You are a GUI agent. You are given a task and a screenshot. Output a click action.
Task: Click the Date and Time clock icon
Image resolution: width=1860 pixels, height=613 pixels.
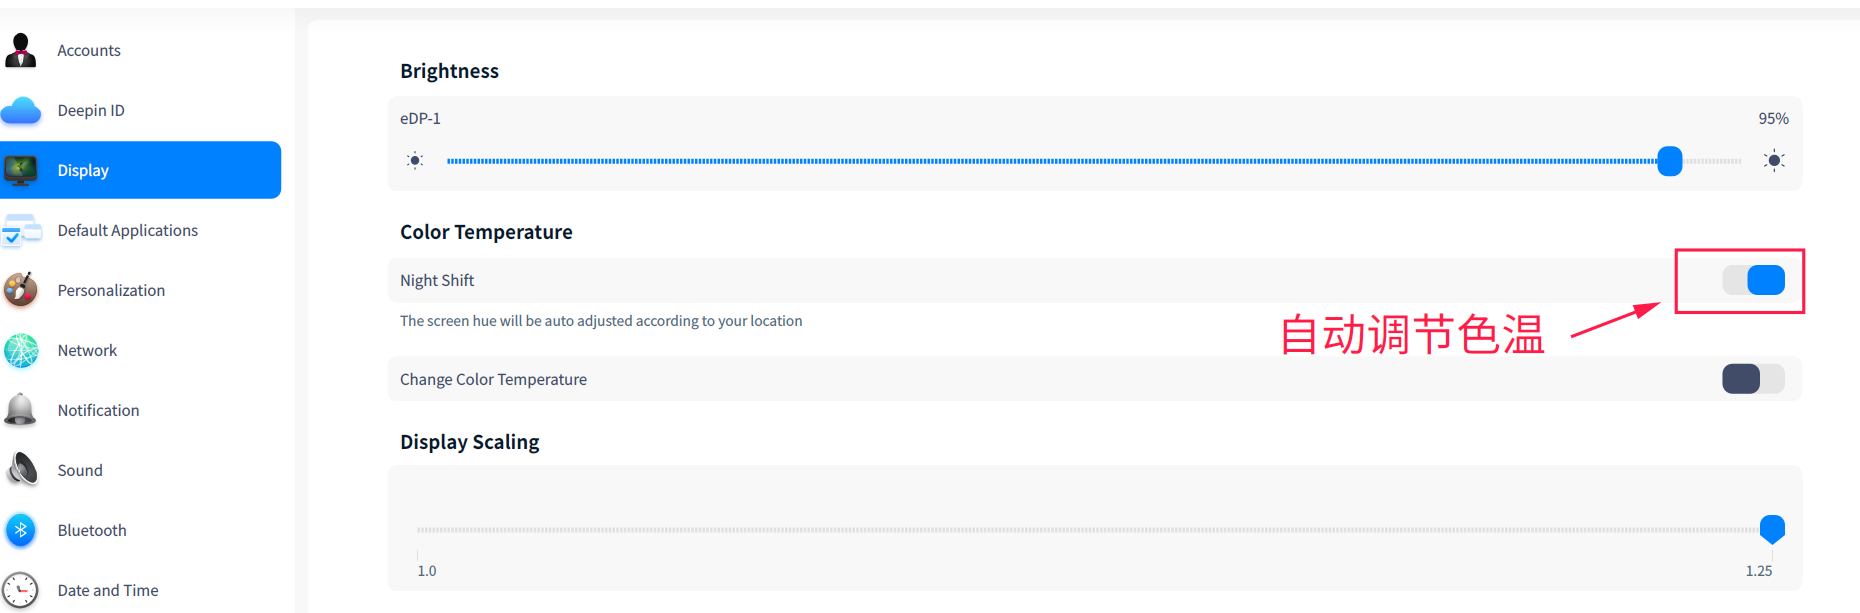(21, 590)
